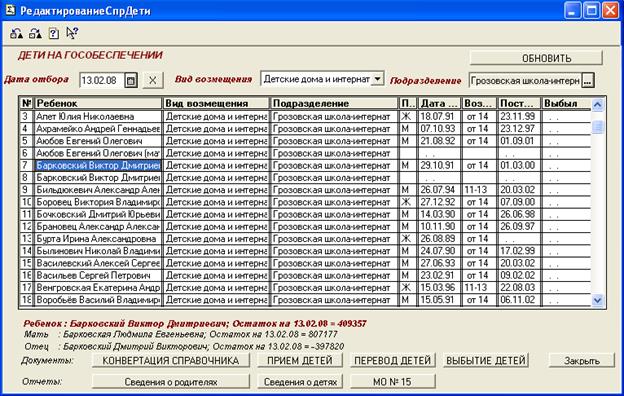Image resolution: width=624 pixels, height=396 pixels.
Task: Click the № column header
Action: (27, 103)
